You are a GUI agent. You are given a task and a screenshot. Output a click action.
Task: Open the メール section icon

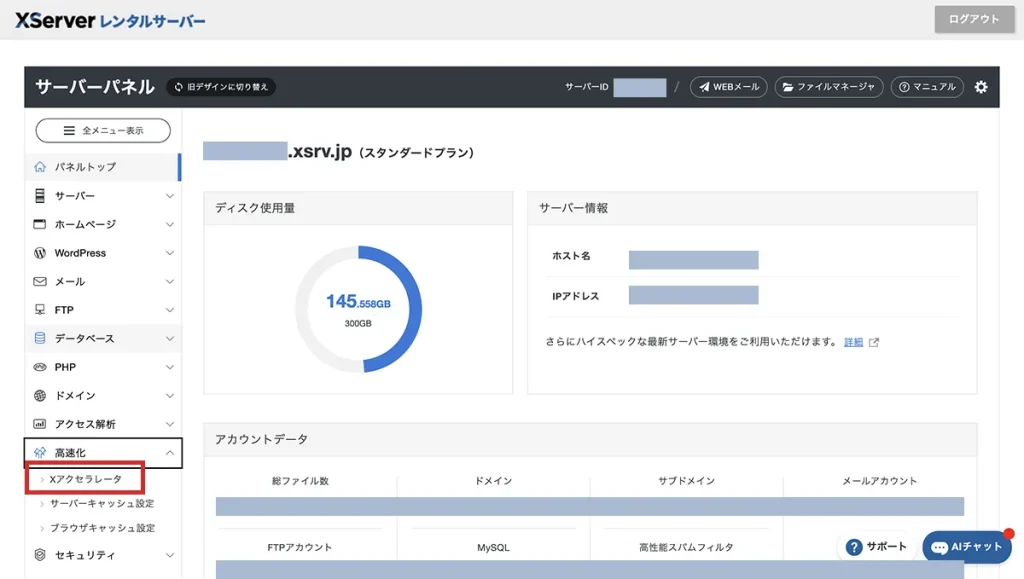41,282
